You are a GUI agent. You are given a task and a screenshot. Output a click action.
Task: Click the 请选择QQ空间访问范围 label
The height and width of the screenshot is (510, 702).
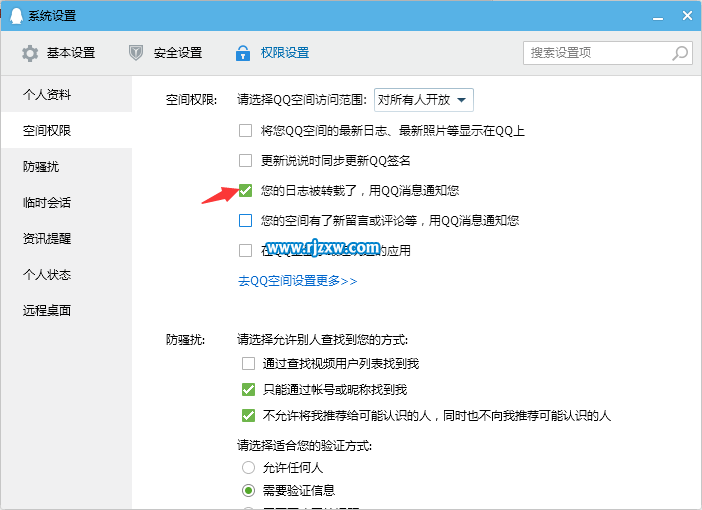point(302,99)
